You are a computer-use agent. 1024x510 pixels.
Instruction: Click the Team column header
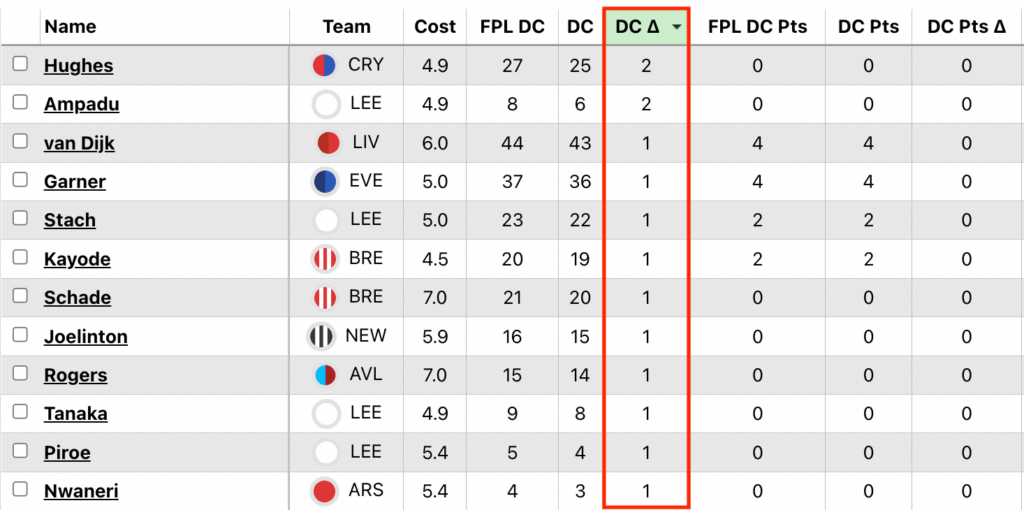pos(347,27)
